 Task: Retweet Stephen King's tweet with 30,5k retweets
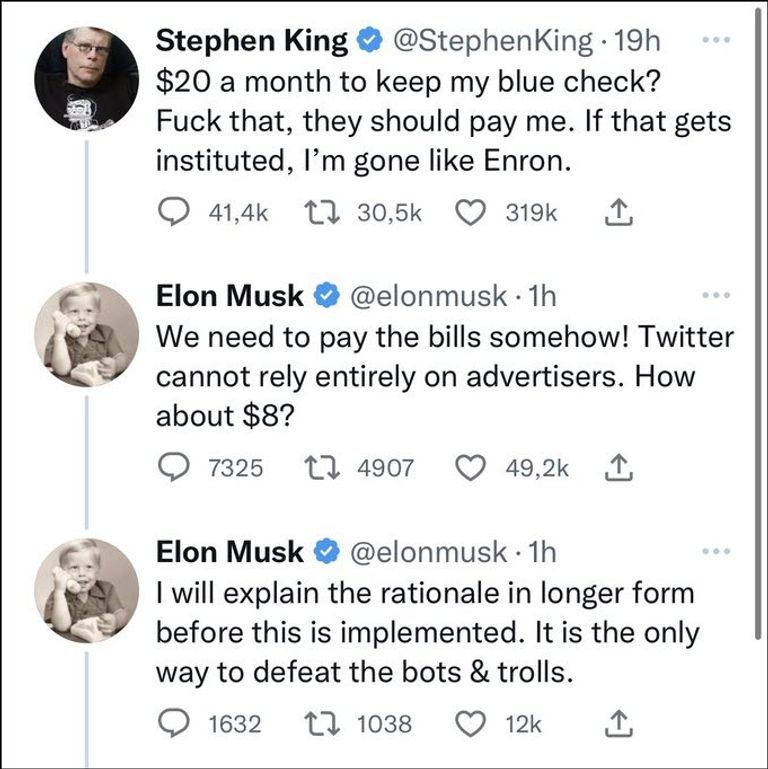tap(320, 213)
